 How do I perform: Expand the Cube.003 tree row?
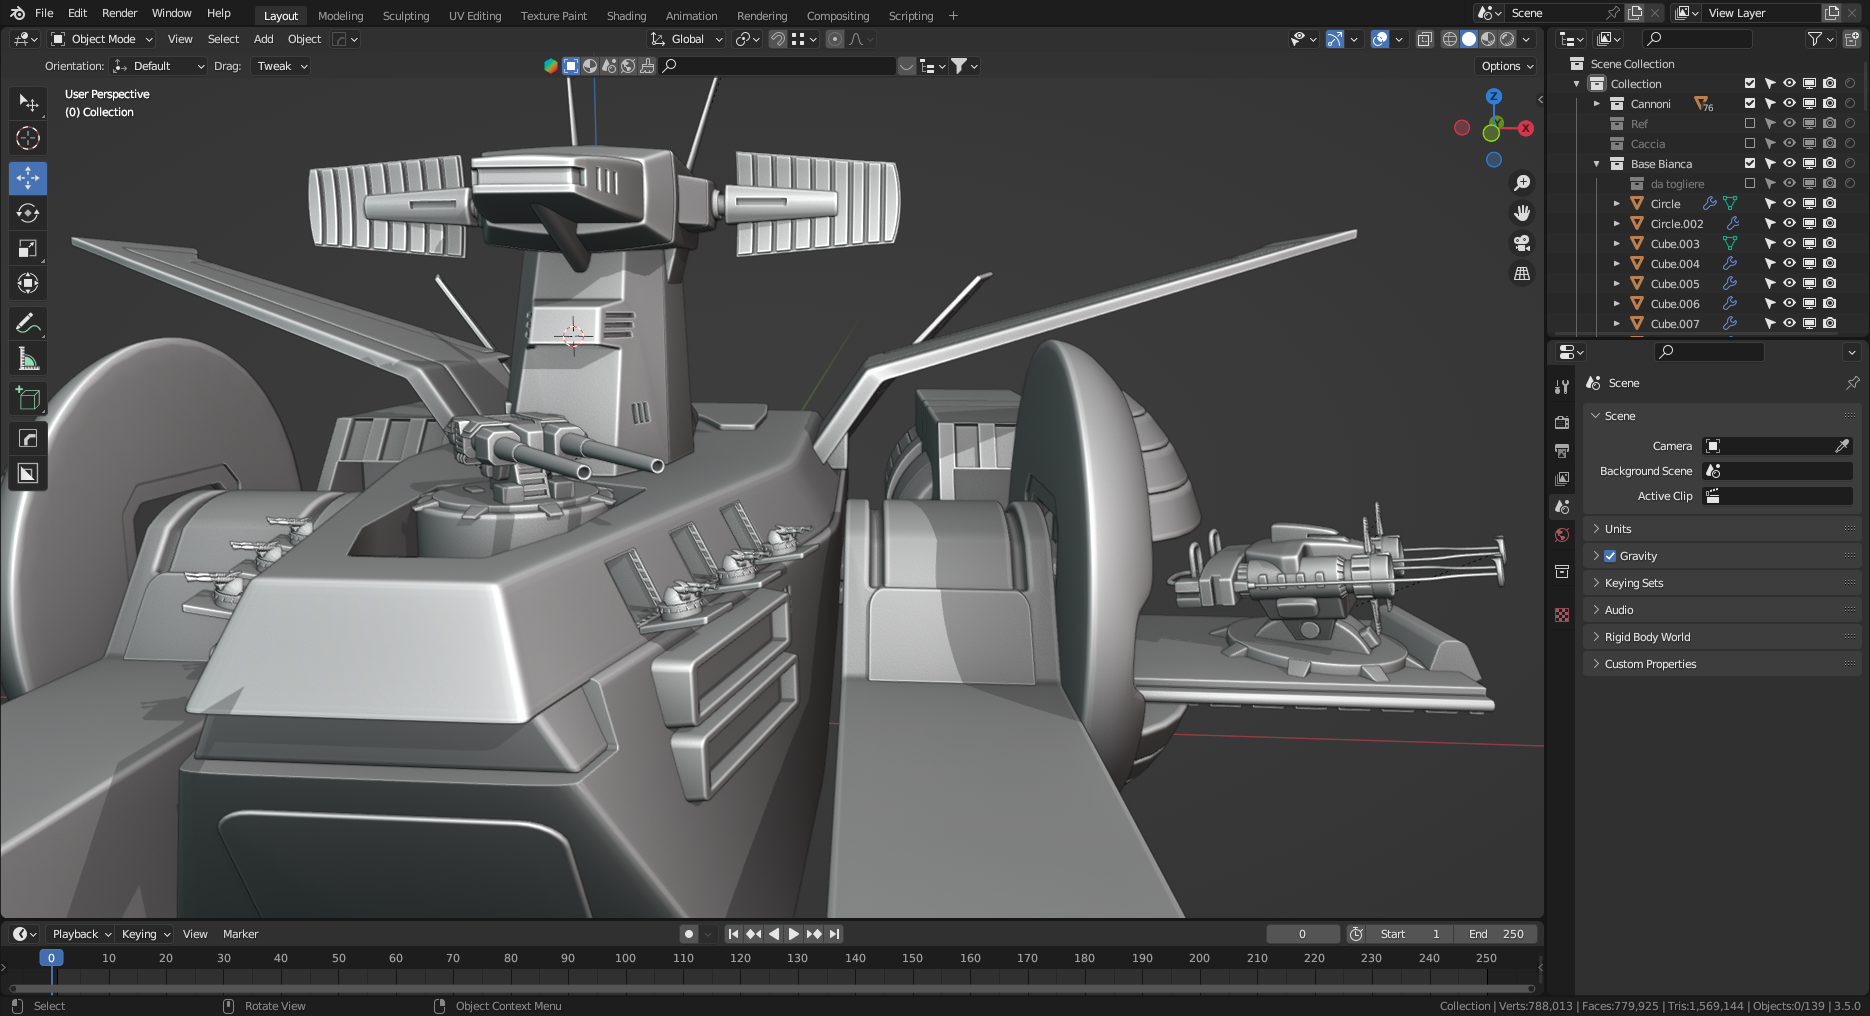point(1616,244)
